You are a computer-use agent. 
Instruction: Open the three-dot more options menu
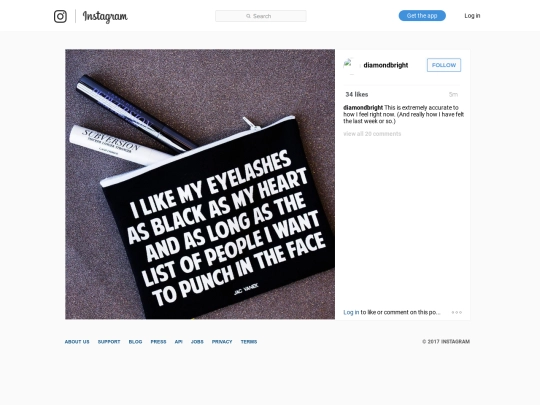point(457,312)
